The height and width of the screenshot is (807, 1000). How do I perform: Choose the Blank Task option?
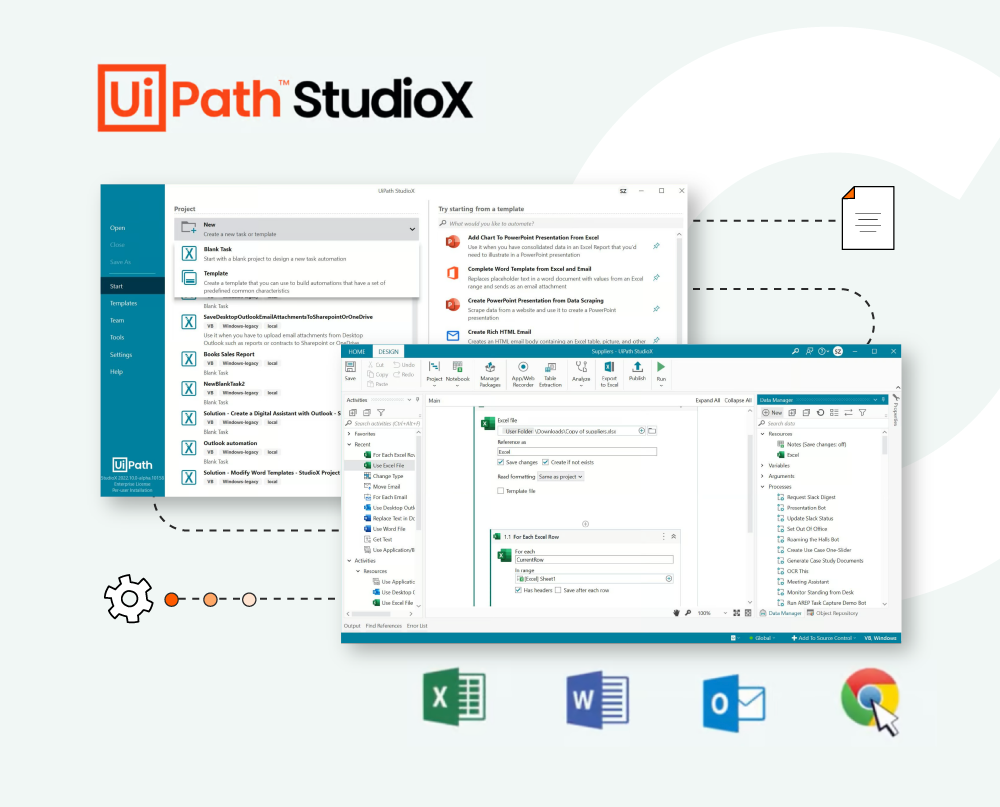point(297,254)
